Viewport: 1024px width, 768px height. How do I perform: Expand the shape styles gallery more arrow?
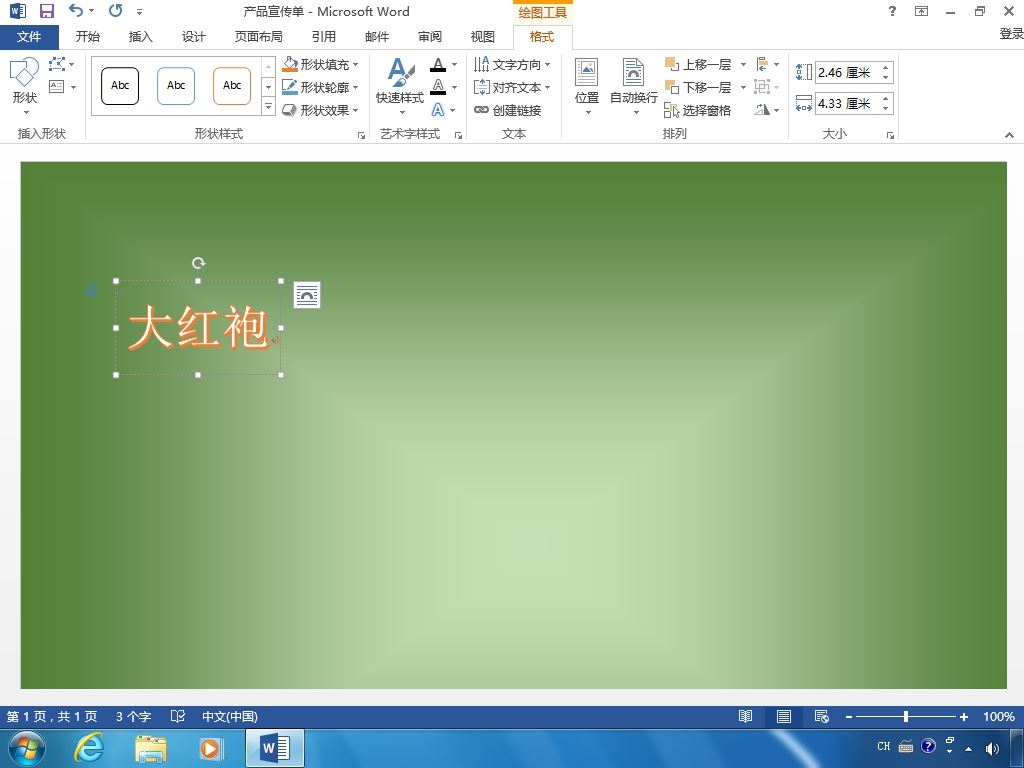[x=268, y=106]
